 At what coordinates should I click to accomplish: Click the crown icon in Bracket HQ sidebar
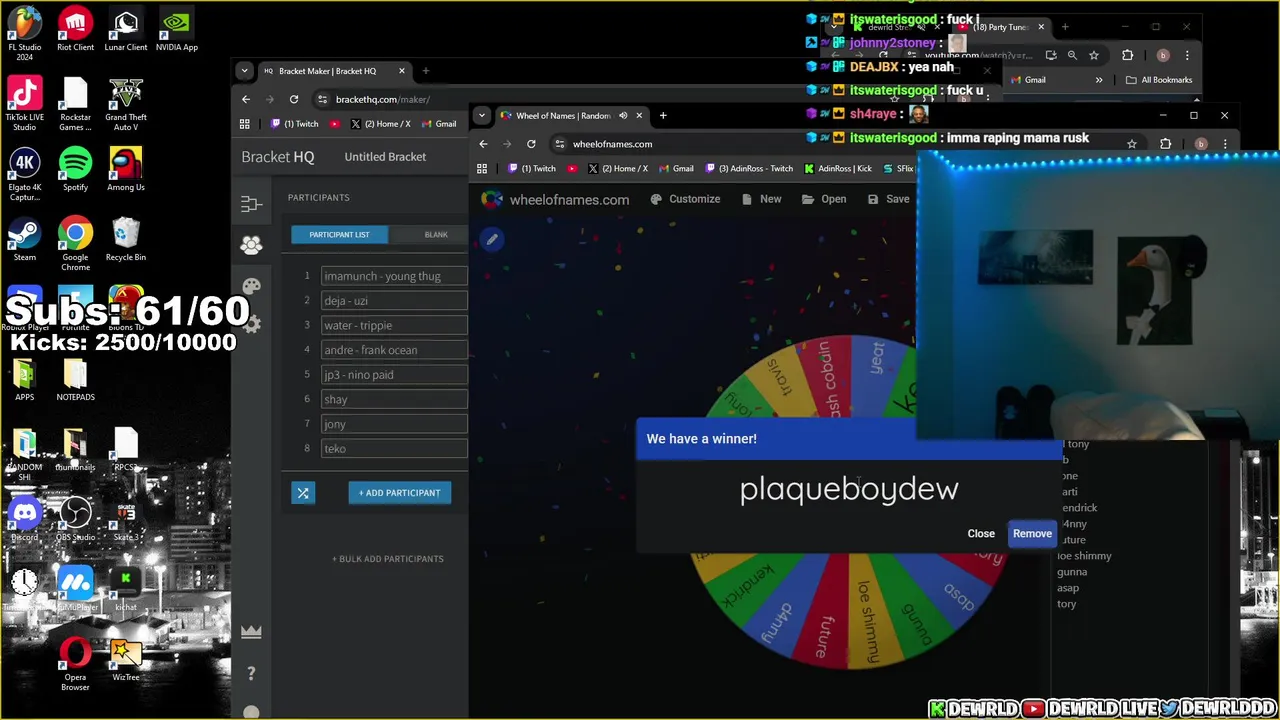[251, 631]
